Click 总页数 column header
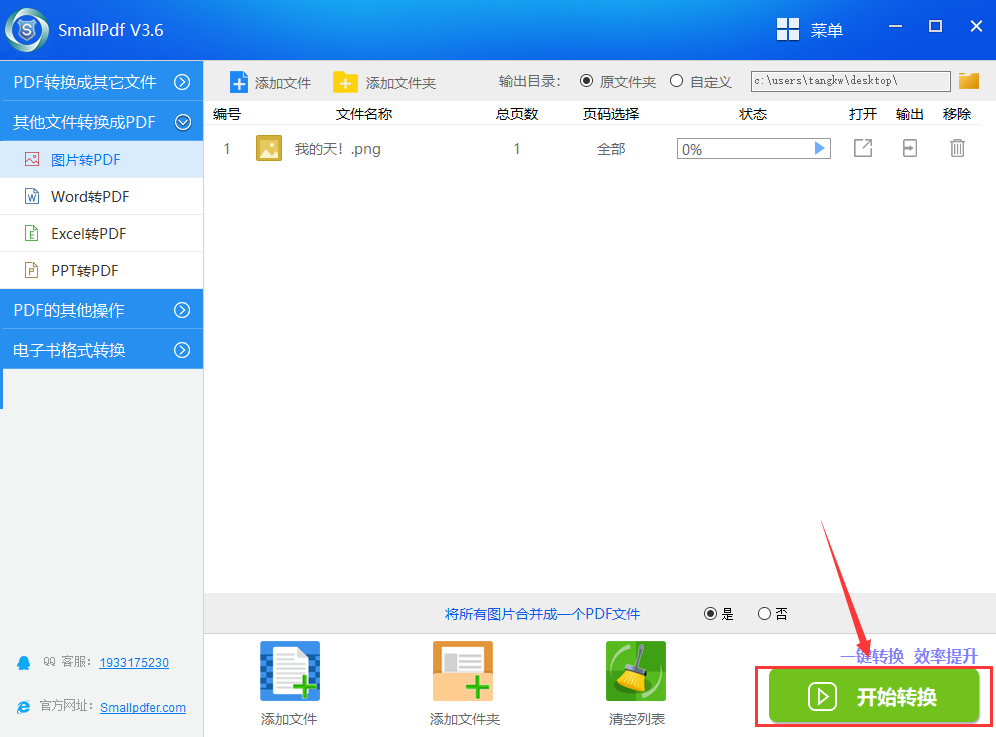 pos(517,114)
